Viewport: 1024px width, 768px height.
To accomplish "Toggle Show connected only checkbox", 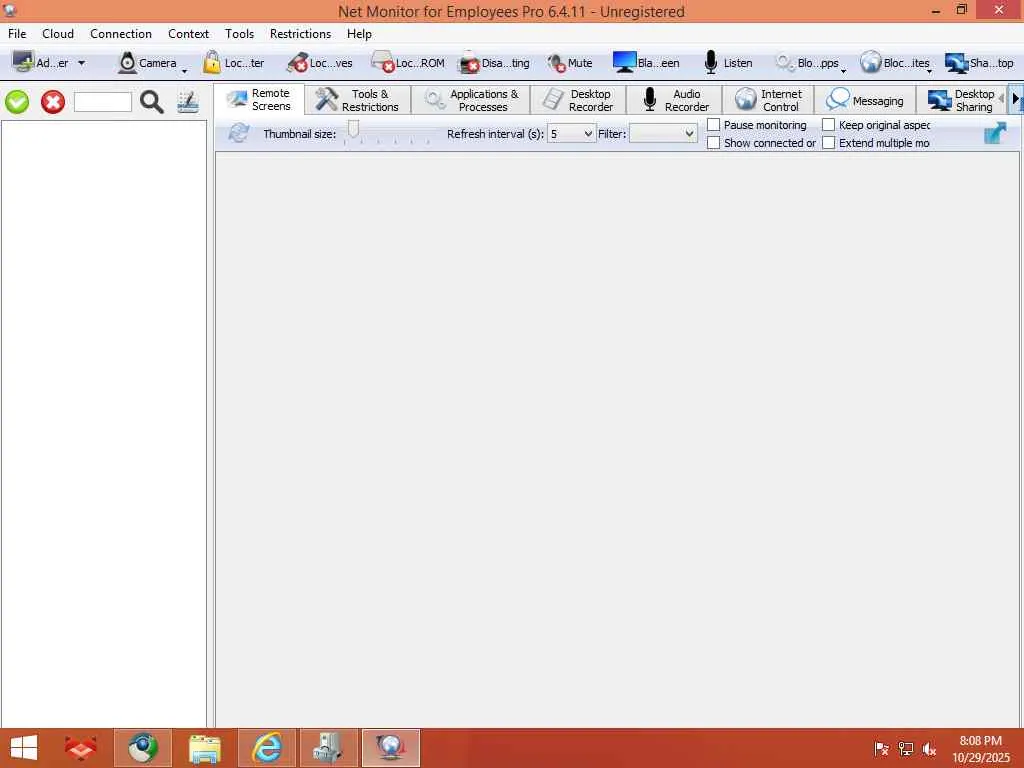I will pyautogui.click(x=714, y=142).
